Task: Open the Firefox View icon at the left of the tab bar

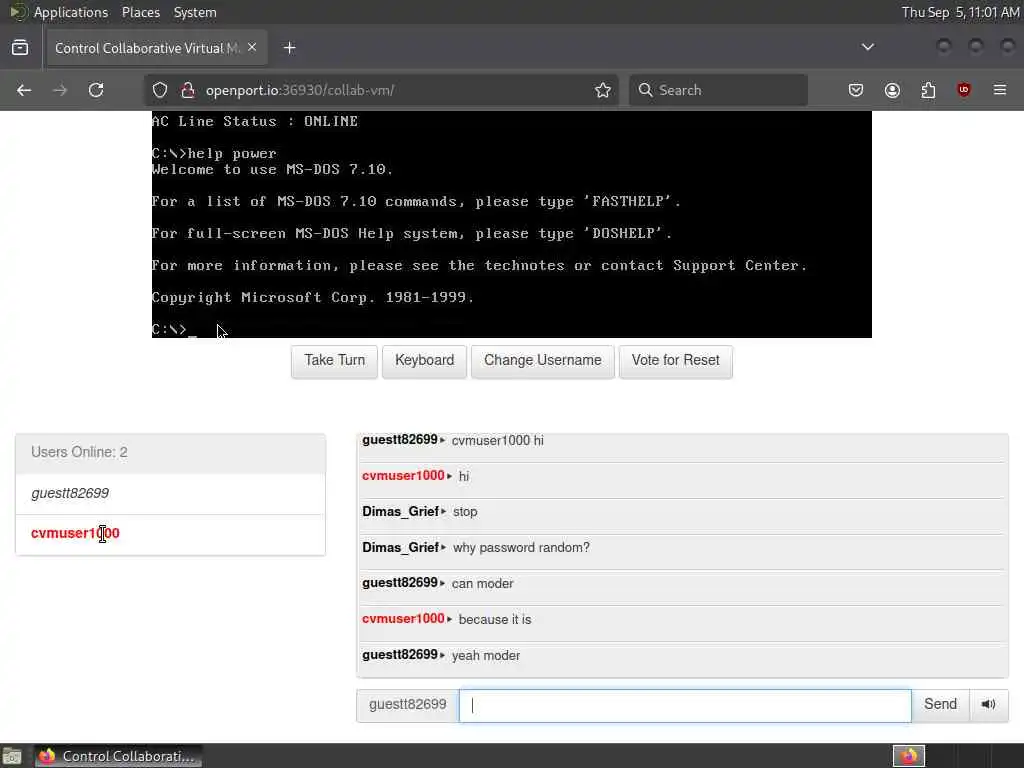Action: [x=20, y=48]
